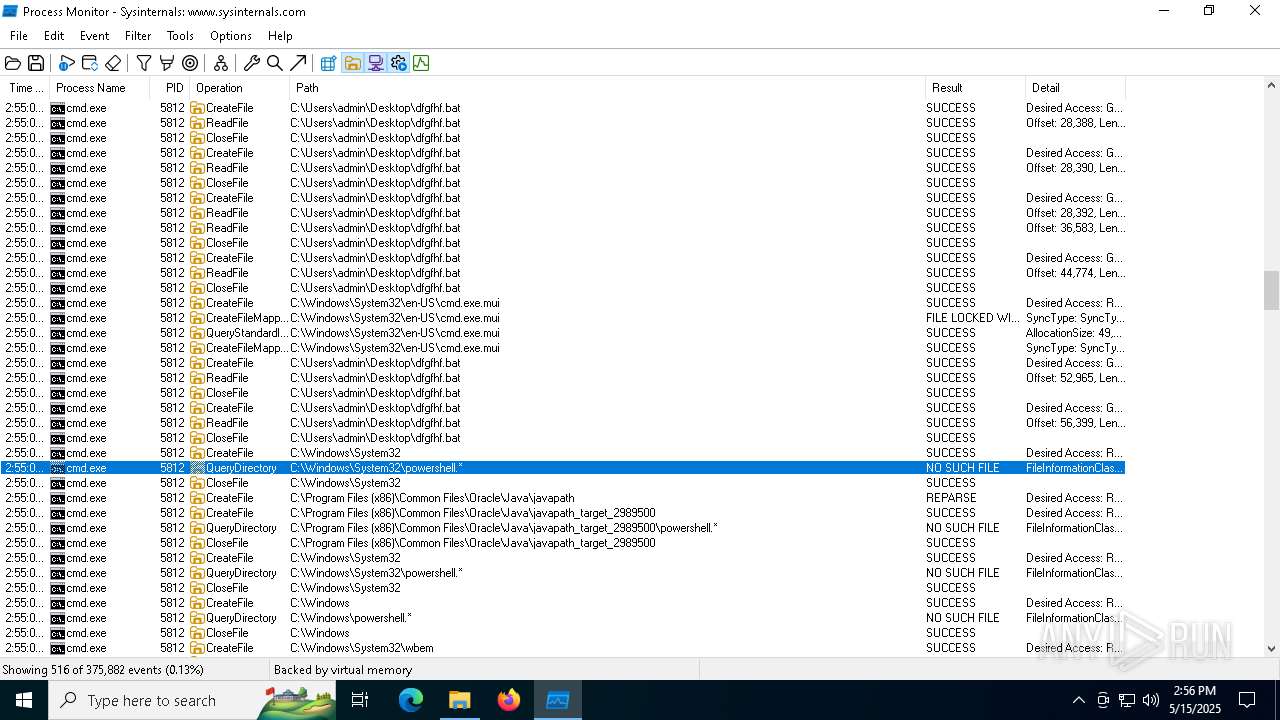This screenshot has width=1280, height=720.
Task: Open the Filter dialog via funnel icon
Action: pyautogui.click(x=144, y=63)
